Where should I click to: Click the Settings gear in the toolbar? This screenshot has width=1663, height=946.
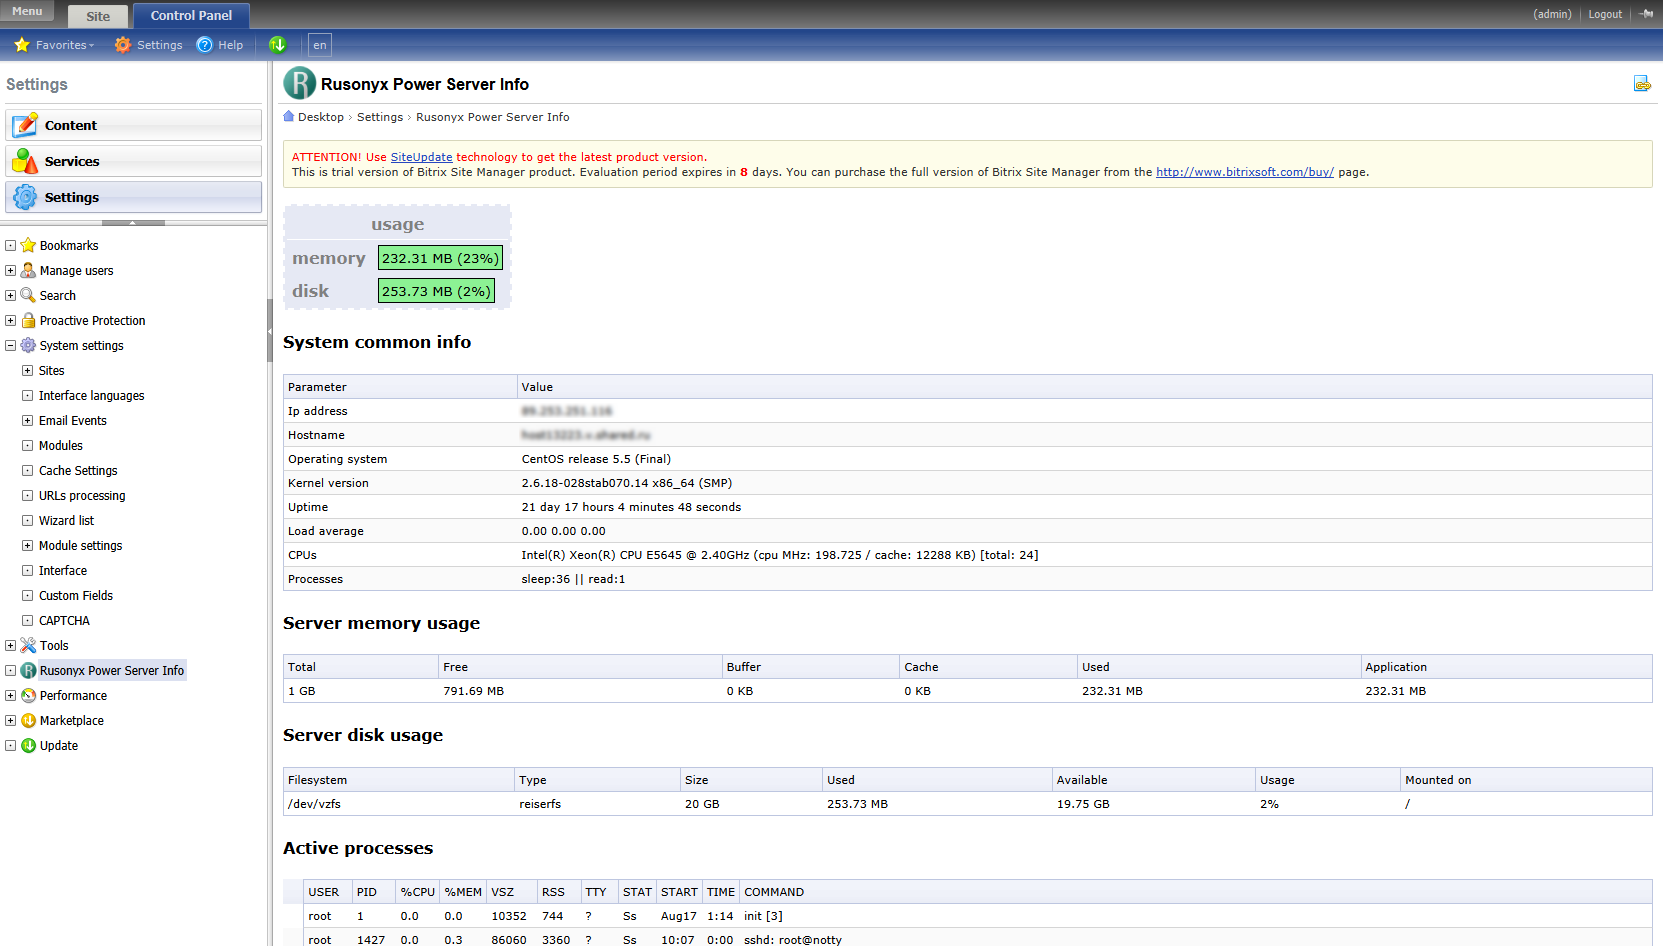[121, 44]
